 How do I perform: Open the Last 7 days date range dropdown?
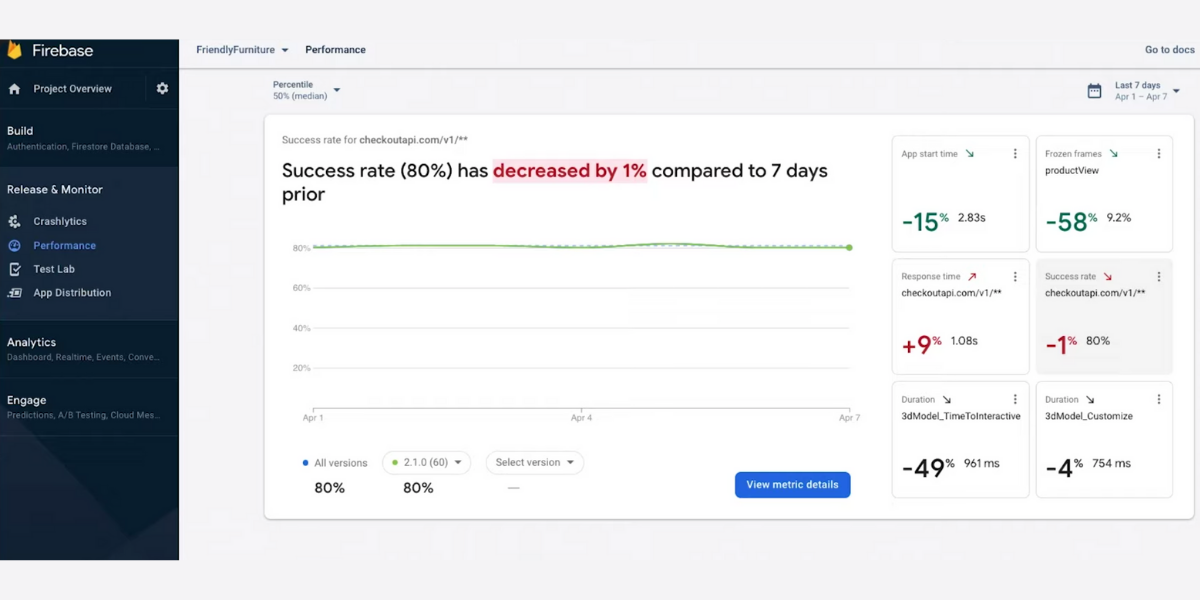[1143, 88]
